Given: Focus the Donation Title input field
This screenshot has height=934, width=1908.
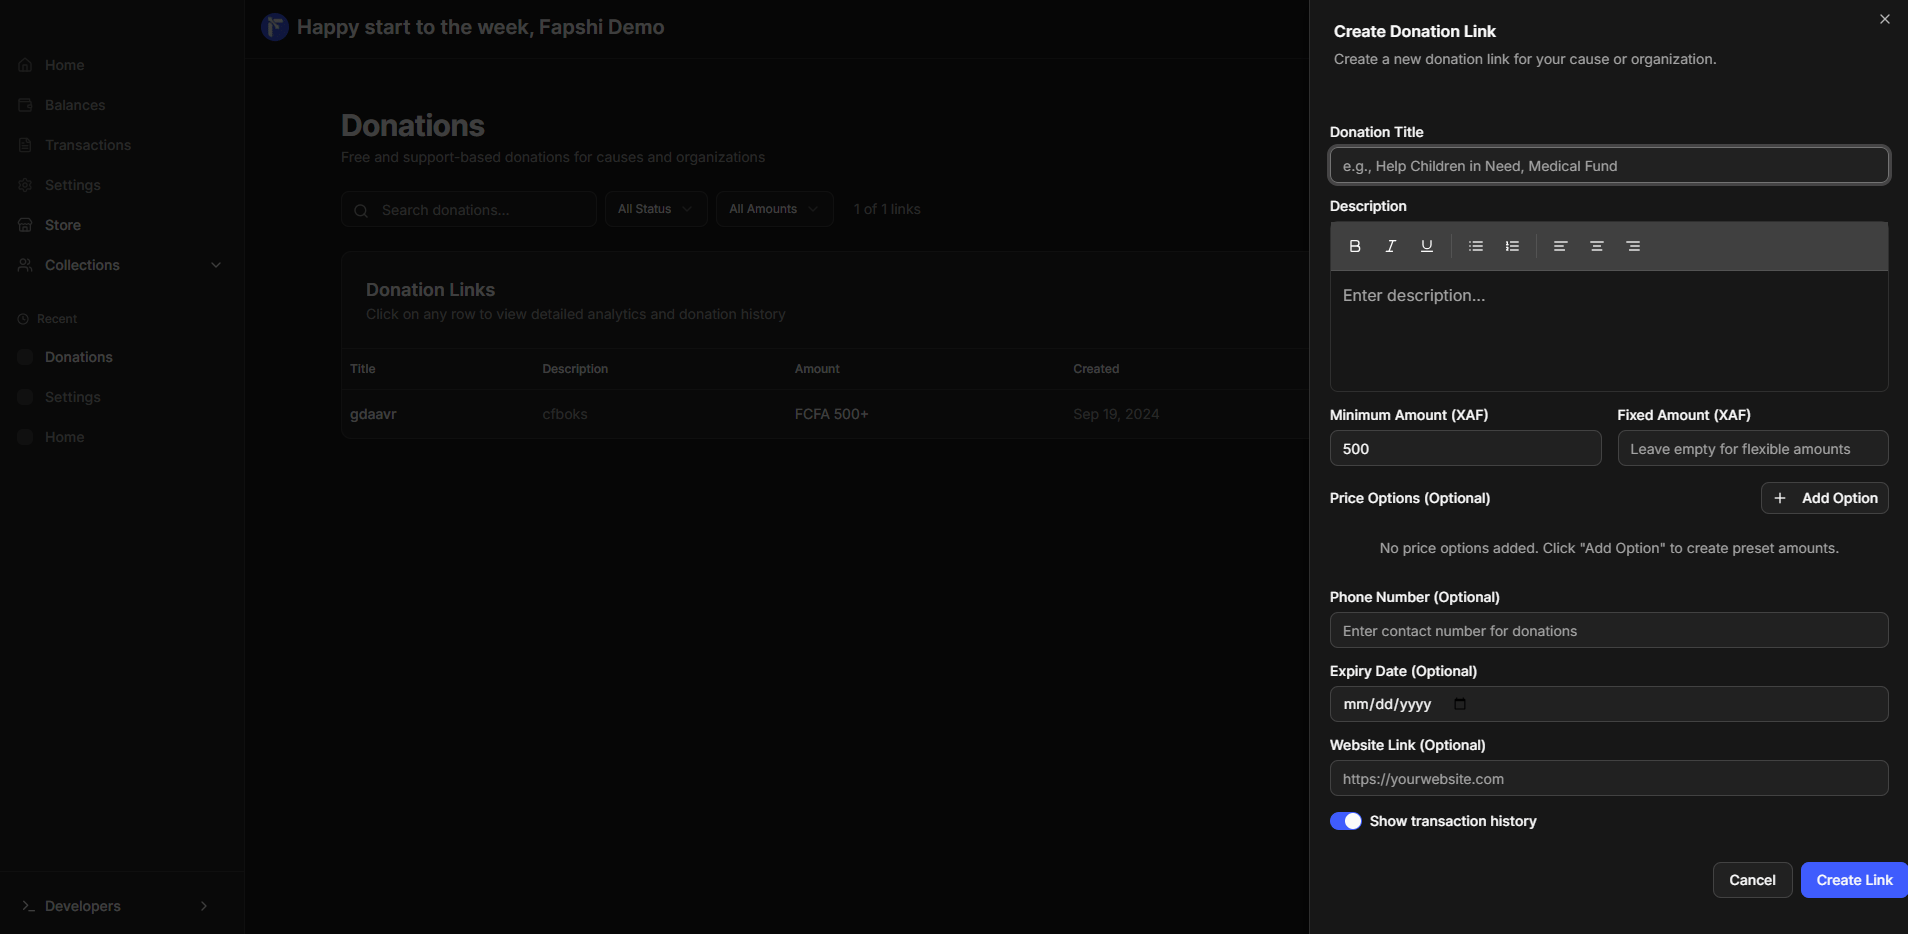Looking at the screenshot, I should coord(1609,166).
